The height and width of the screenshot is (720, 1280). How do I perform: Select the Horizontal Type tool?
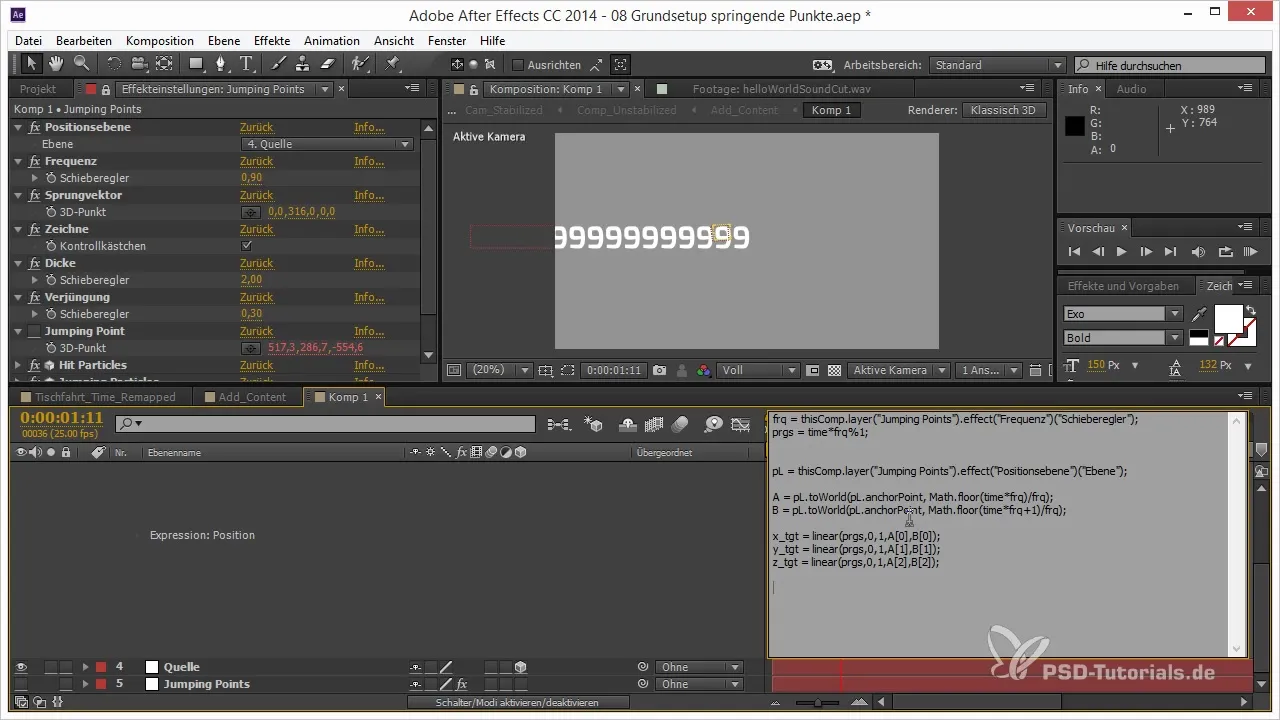[x=247, y=64]
